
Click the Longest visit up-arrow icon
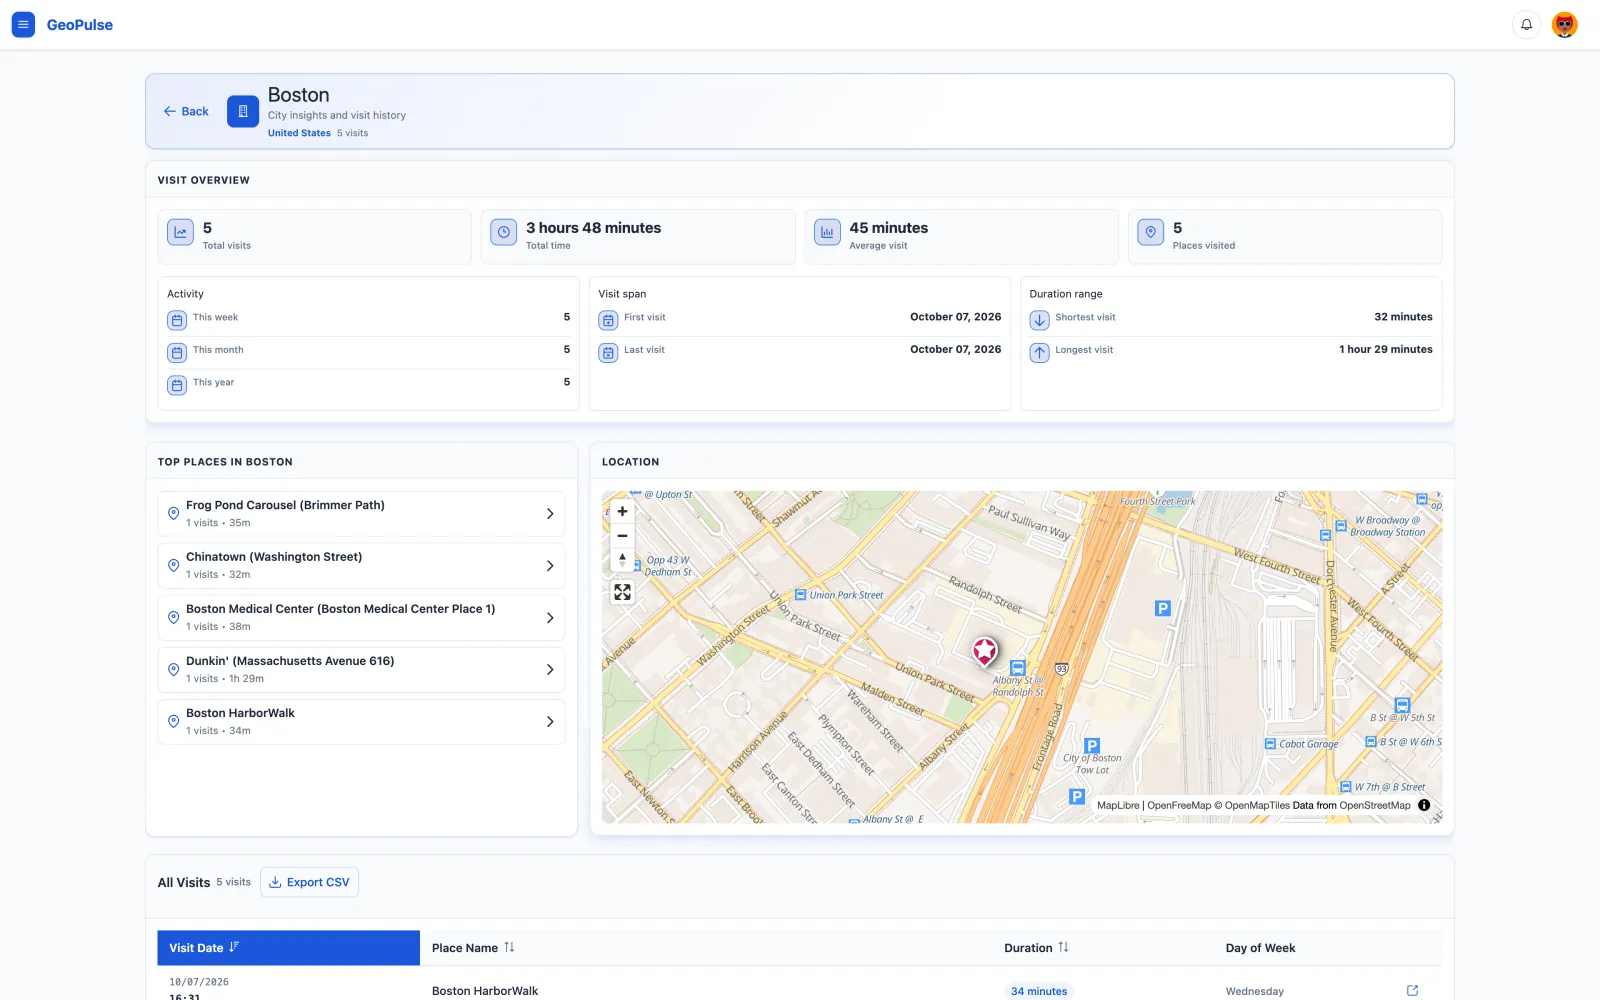(1040, 353)
